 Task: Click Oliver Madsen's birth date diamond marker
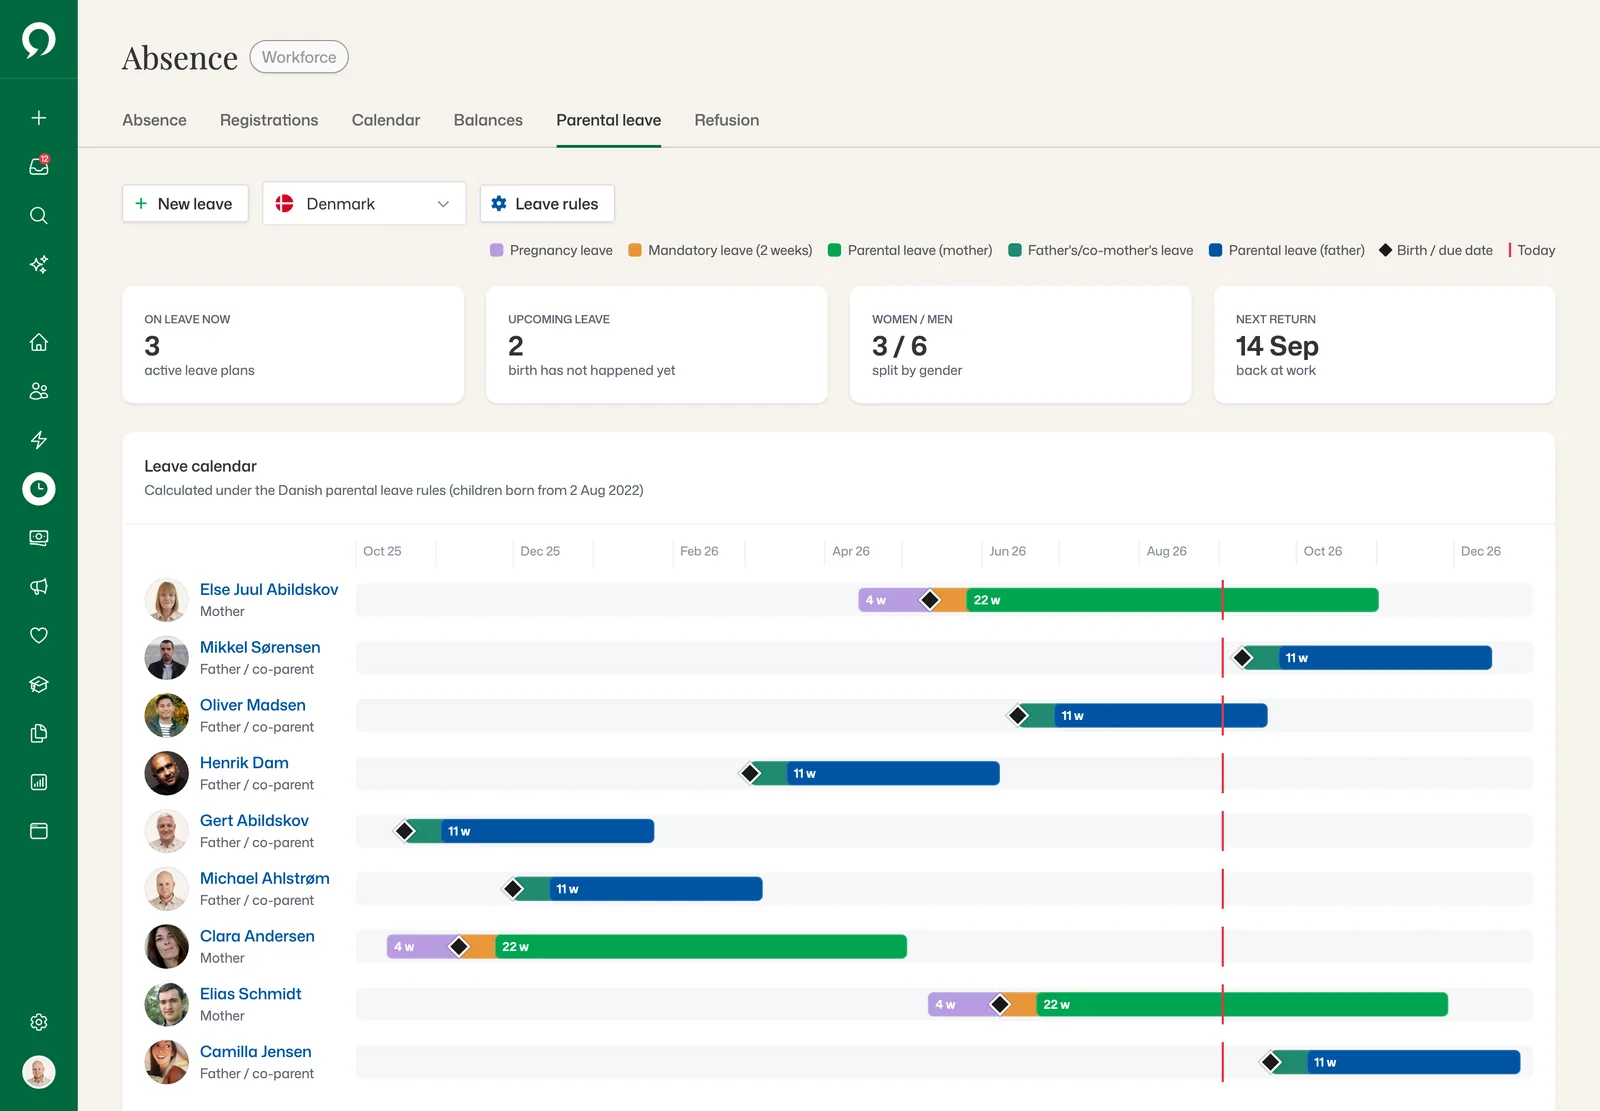(1019, 716)
